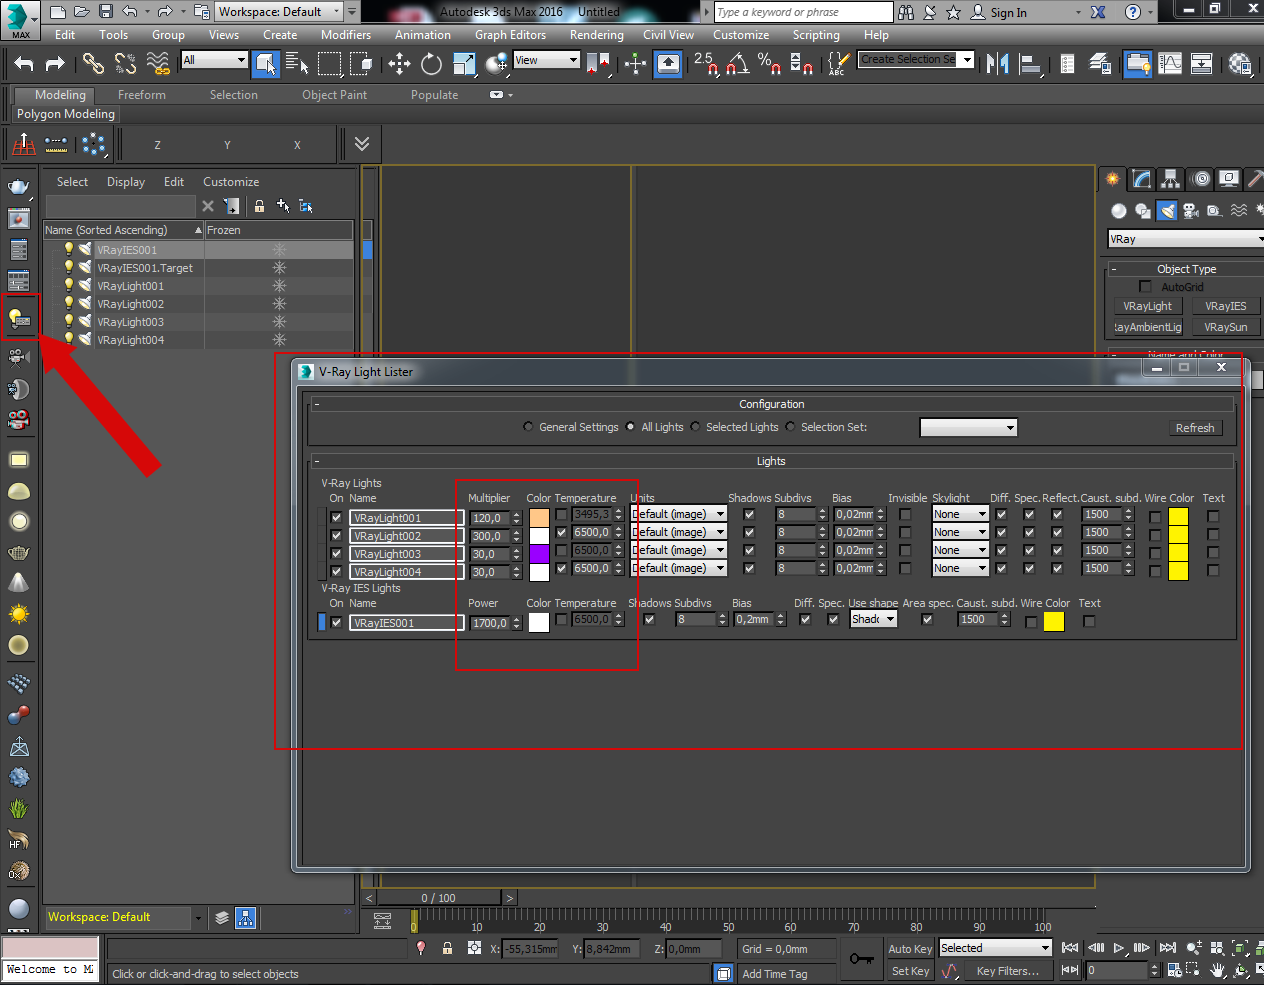The image size is (1264, 985).
Task: Click the Redo arrow in main toolbar
Action: coord(56,64)
